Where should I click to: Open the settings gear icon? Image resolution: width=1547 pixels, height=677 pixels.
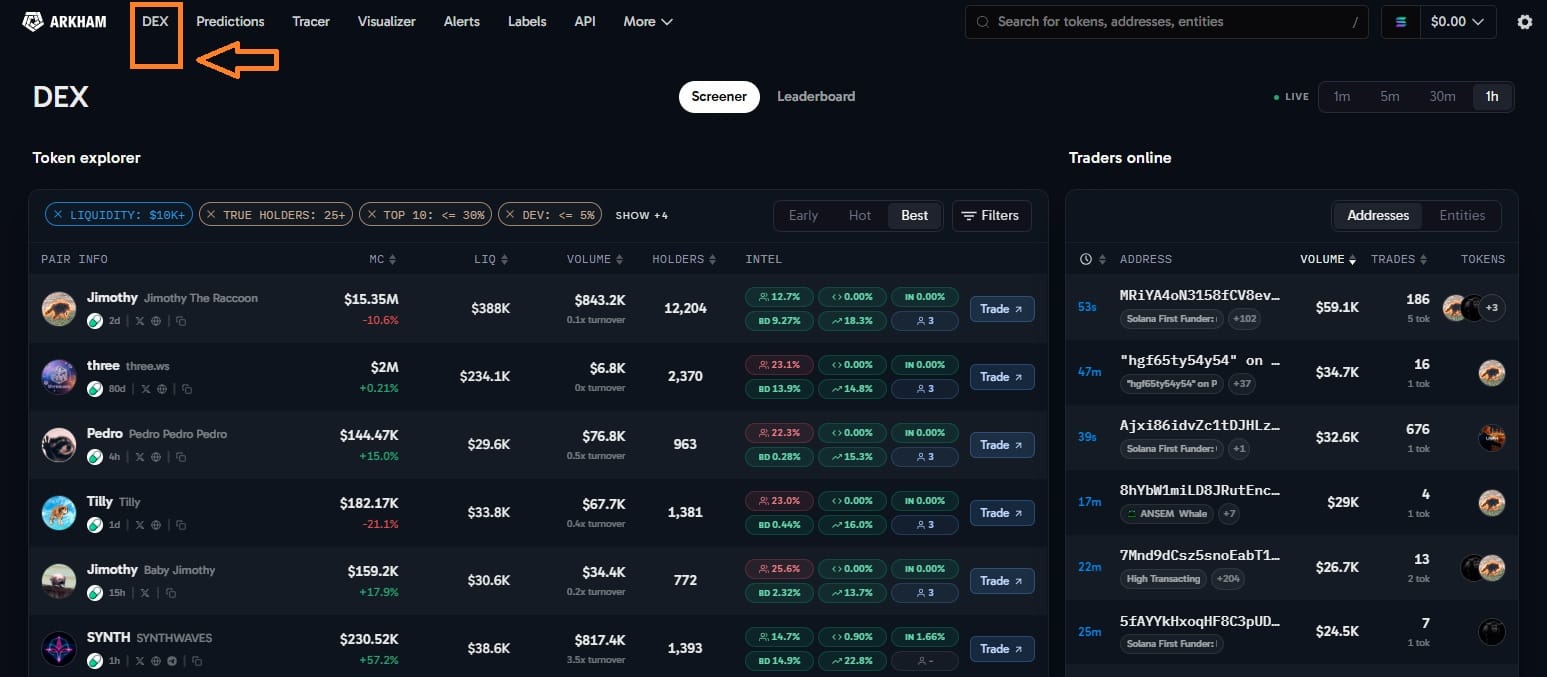click(x=1524, y=21)
